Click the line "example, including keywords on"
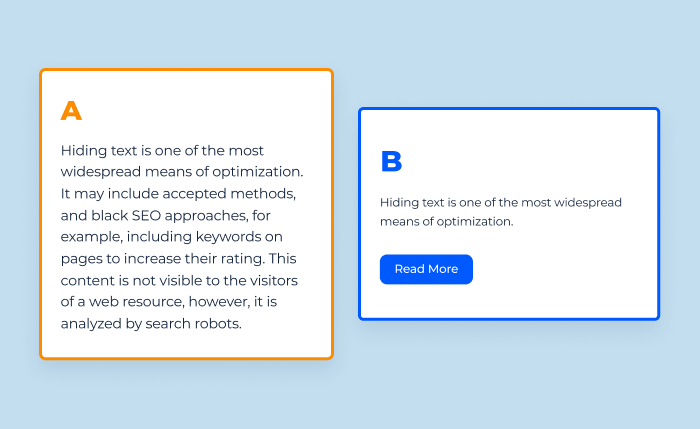Image resolution: width=700 pixels, height=429 pixels. coord(171,237)
